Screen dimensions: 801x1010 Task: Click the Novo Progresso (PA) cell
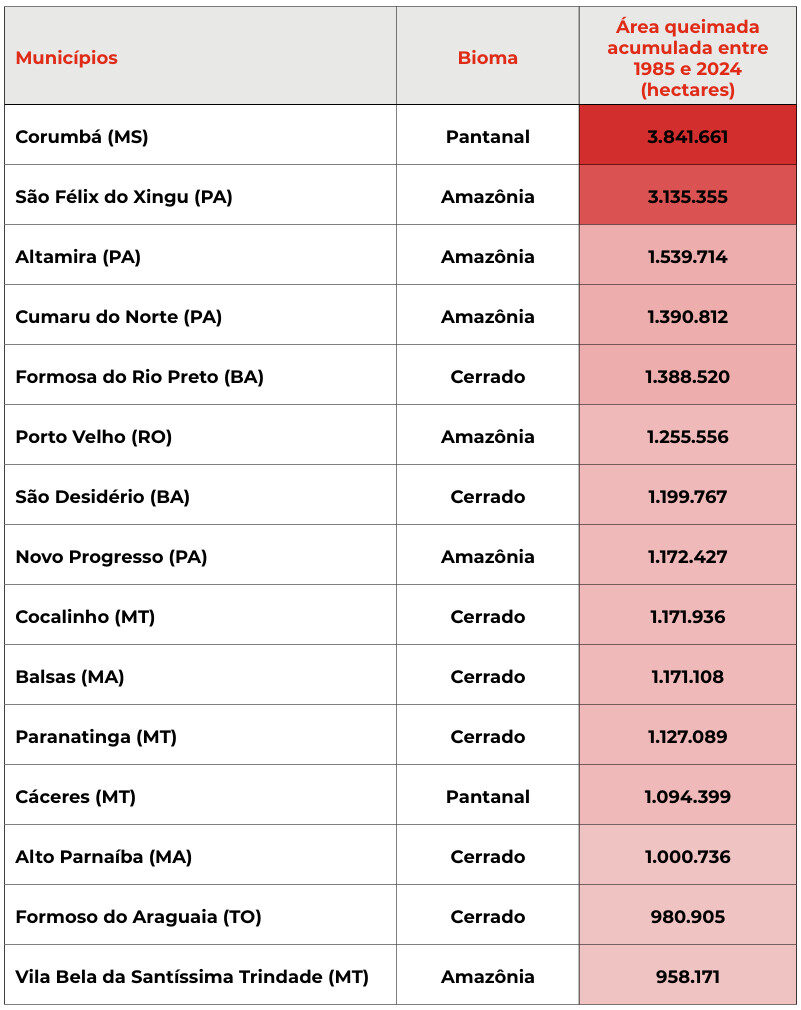pos(111,557)
